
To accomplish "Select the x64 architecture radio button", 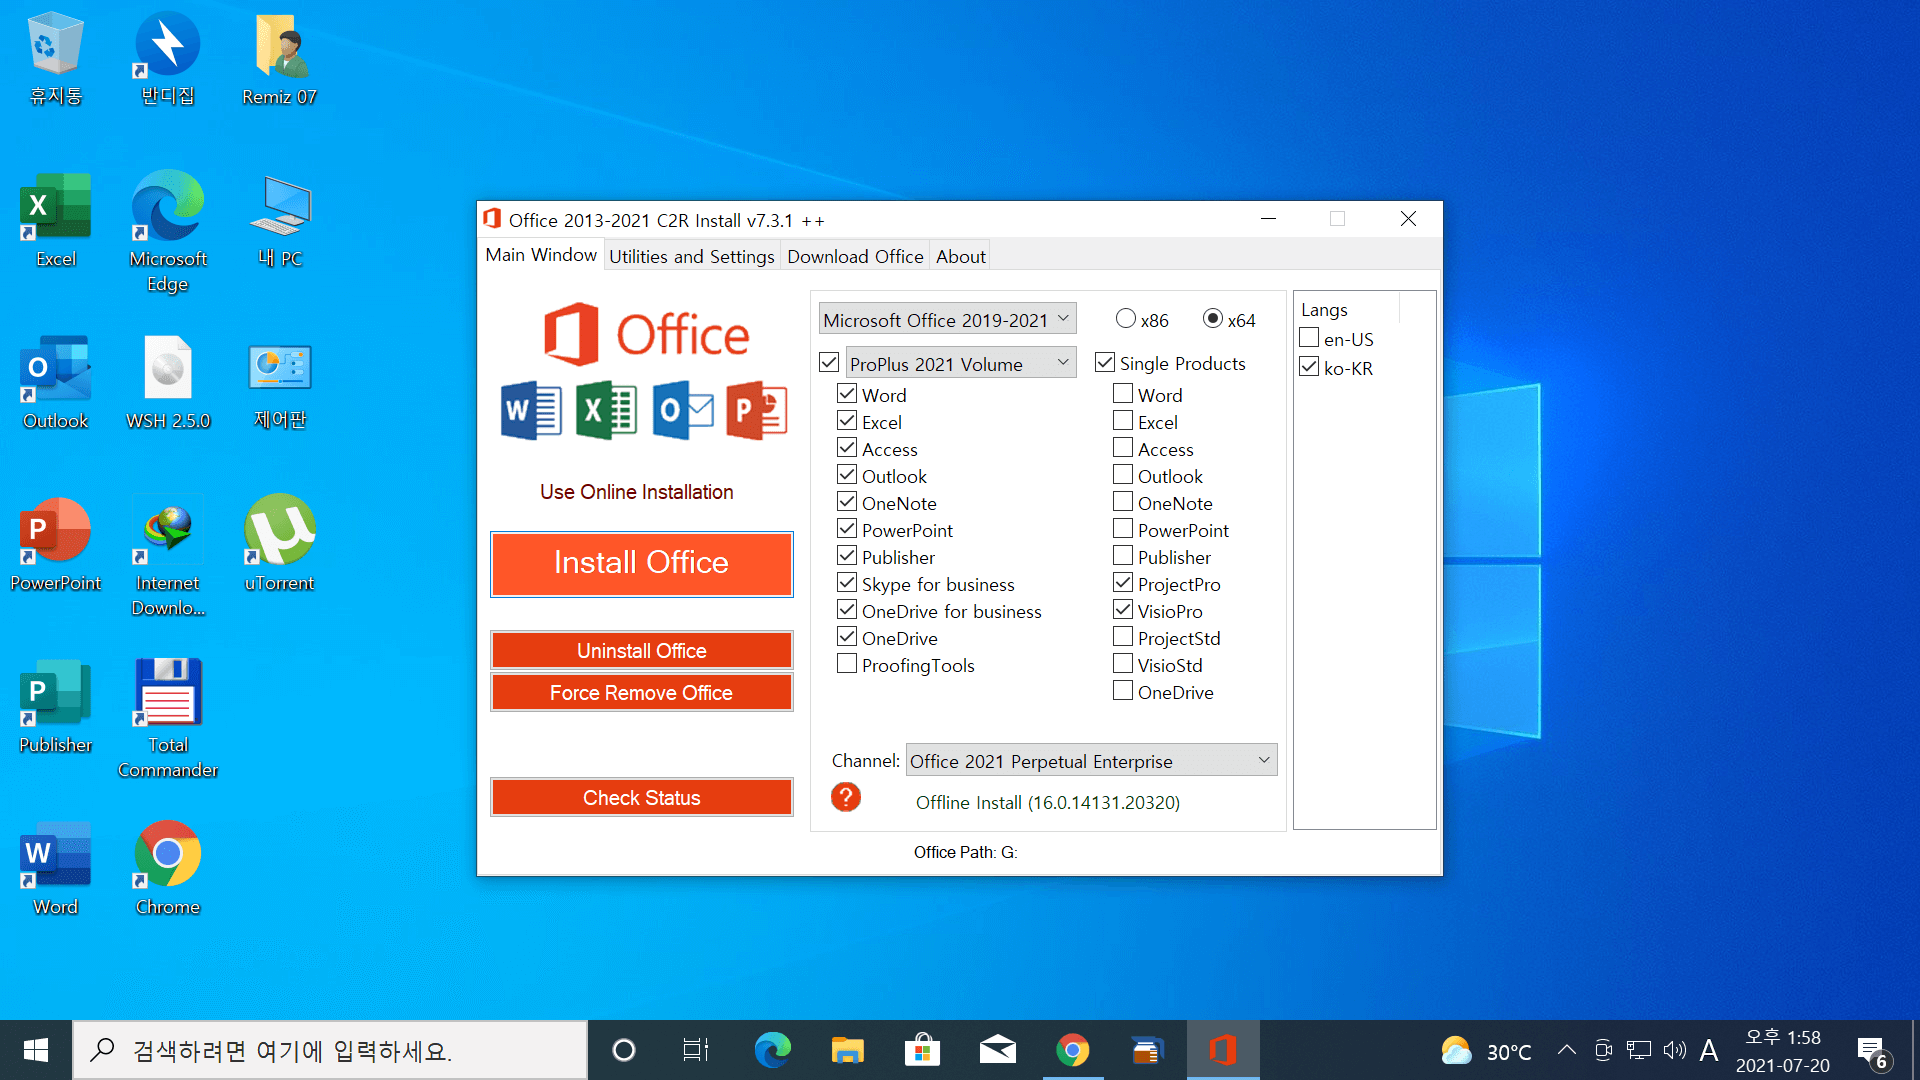I will pos(1213,318).
